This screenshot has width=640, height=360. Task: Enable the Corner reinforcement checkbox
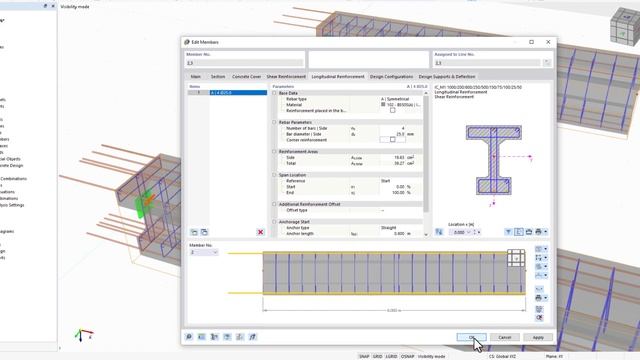[x=392, y=140]
